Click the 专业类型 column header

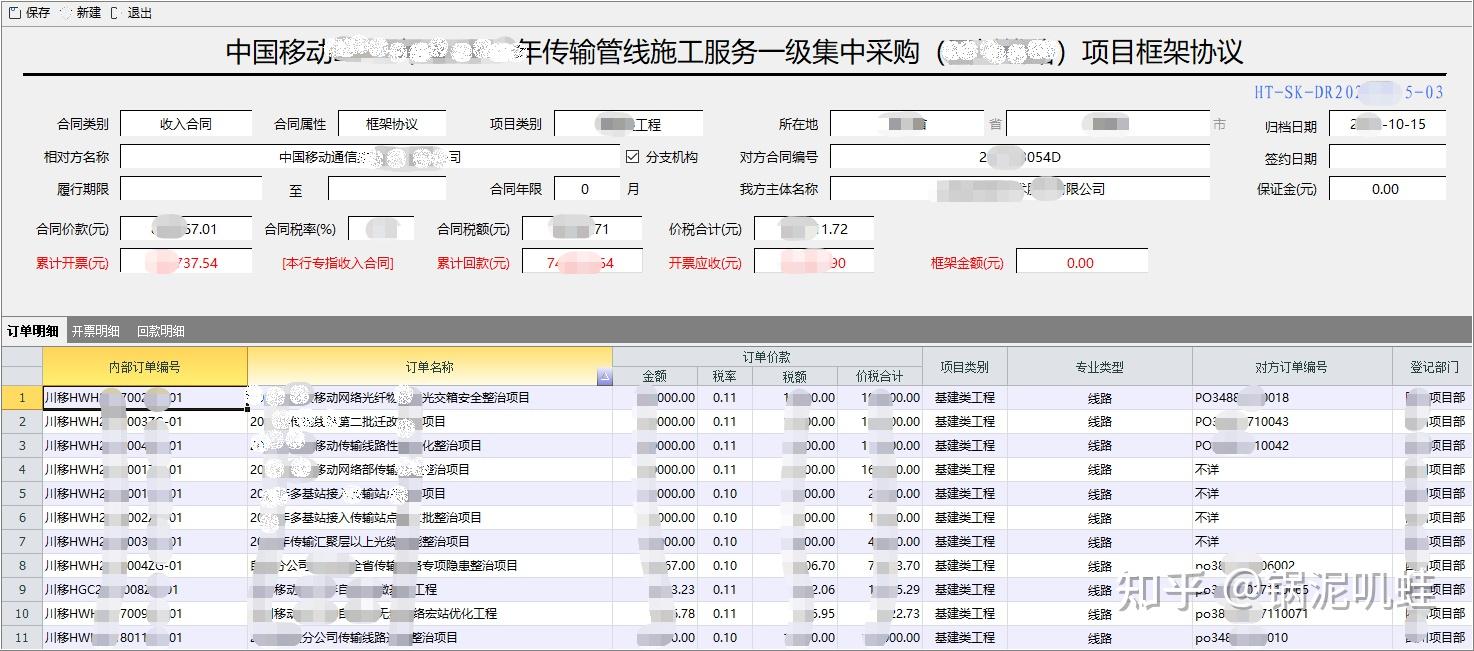pos(1100,367)
